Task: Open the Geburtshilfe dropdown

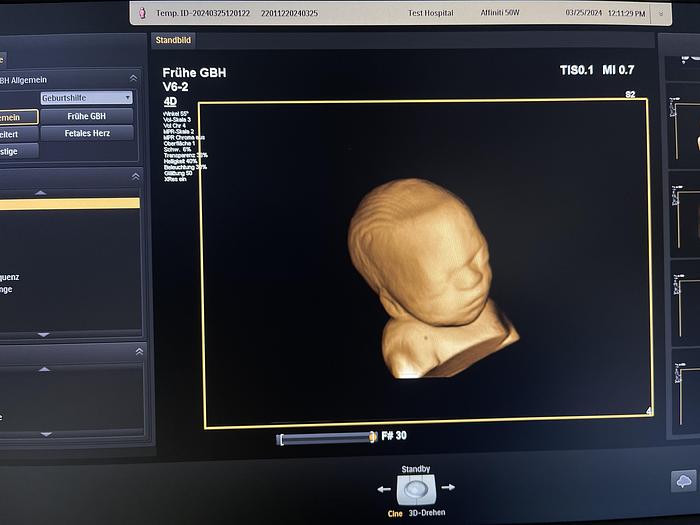Action: (86, 98)
